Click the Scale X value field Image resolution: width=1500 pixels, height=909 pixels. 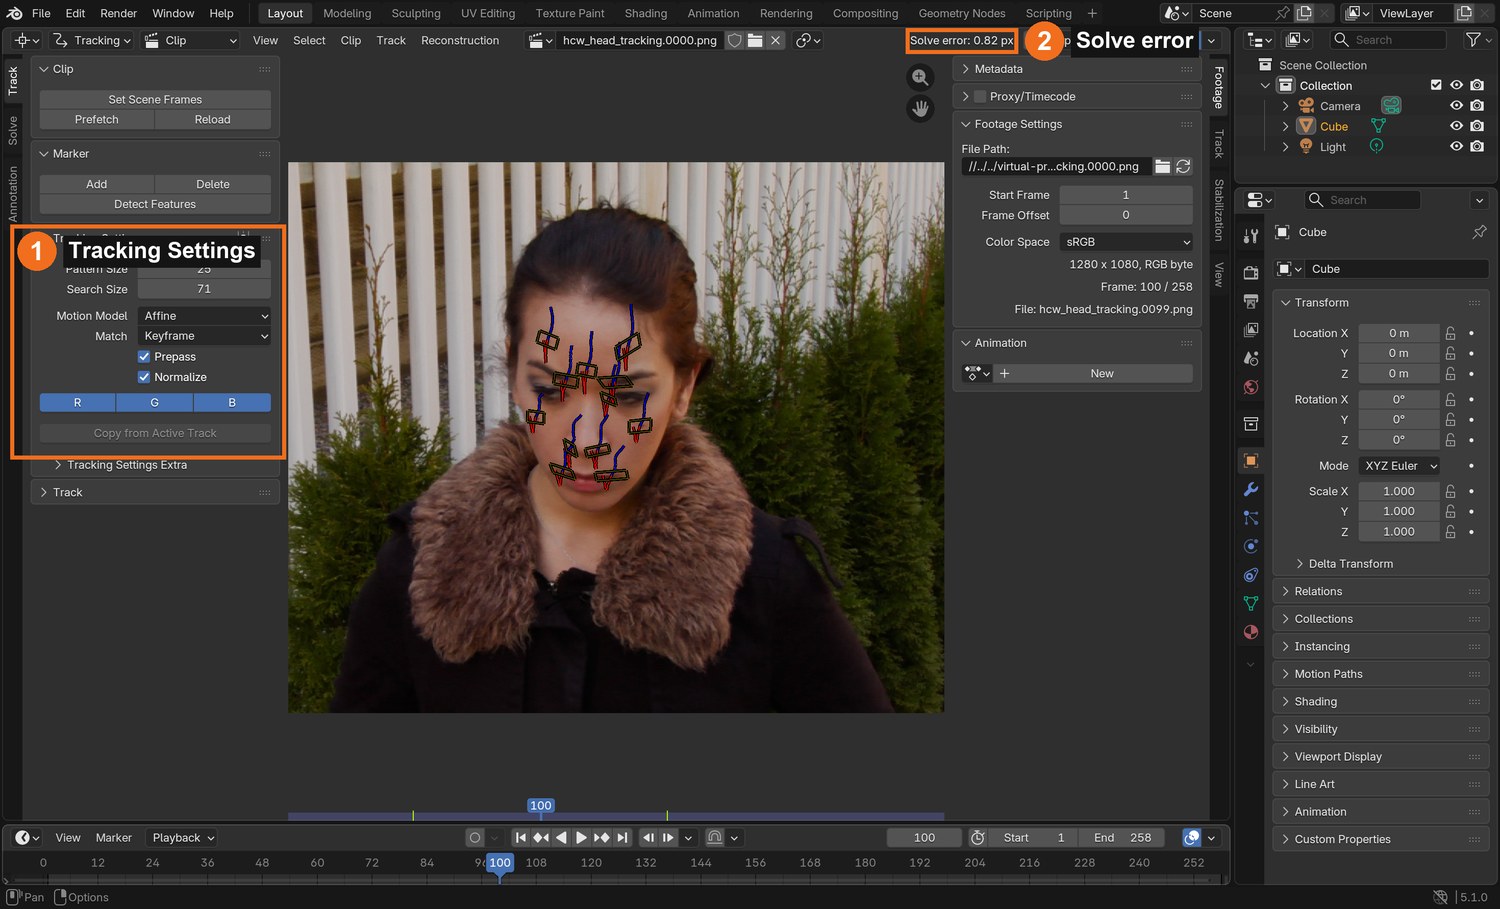point(1398,491)
